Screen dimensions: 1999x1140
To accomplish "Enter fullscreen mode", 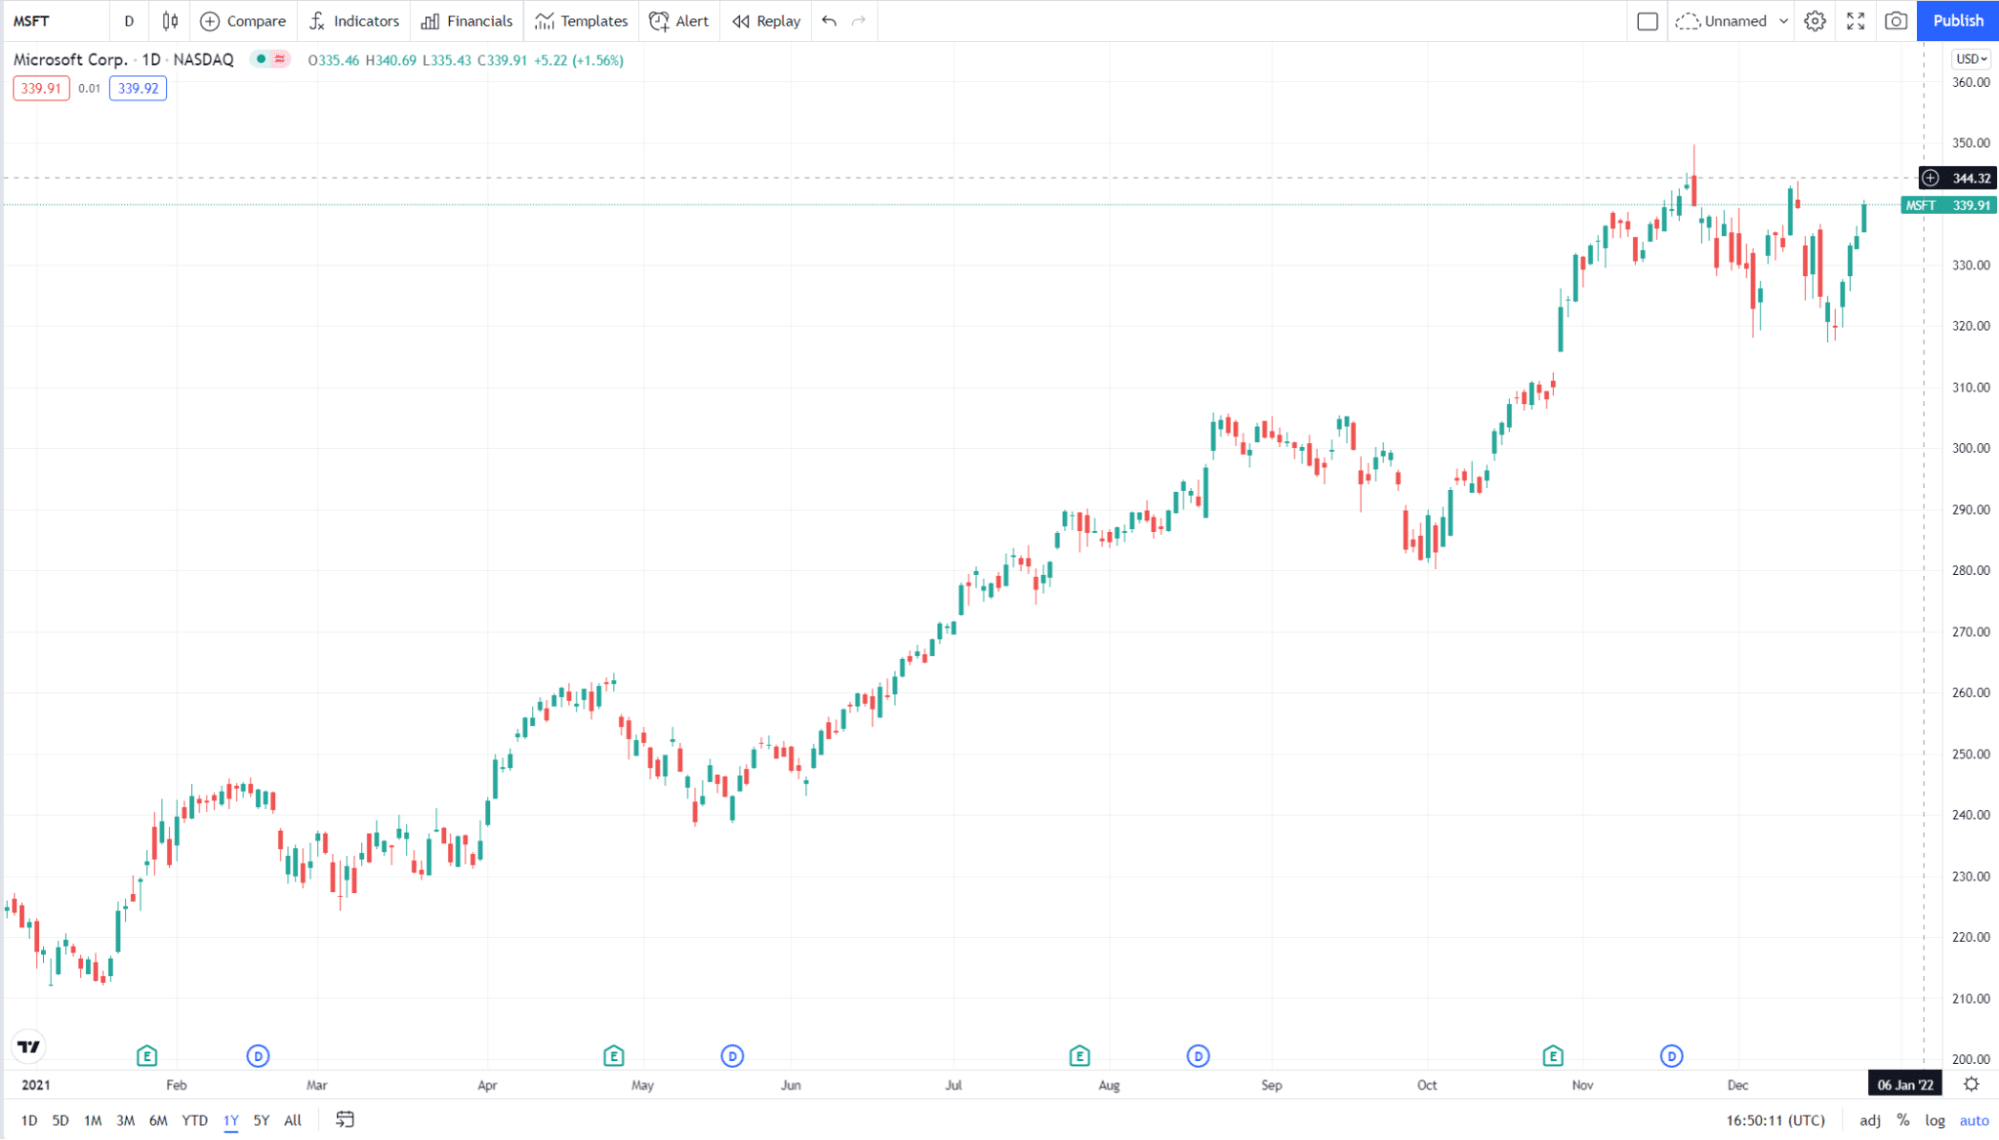I will pos(1856,21).
